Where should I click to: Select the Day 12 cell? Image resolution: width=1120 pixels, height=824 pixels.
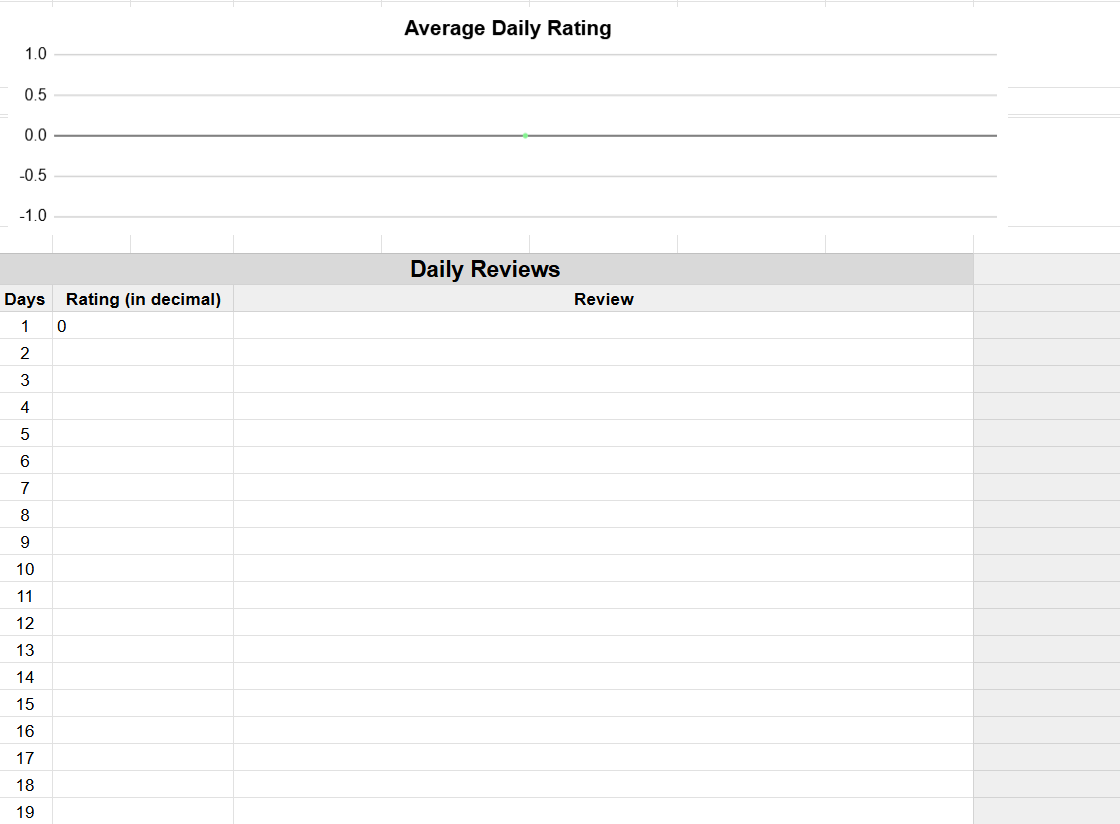coord(26,623)
